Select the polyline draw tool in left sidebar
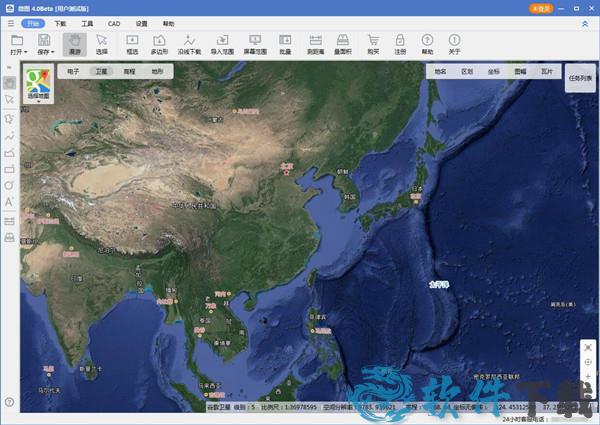 point(10,136)
